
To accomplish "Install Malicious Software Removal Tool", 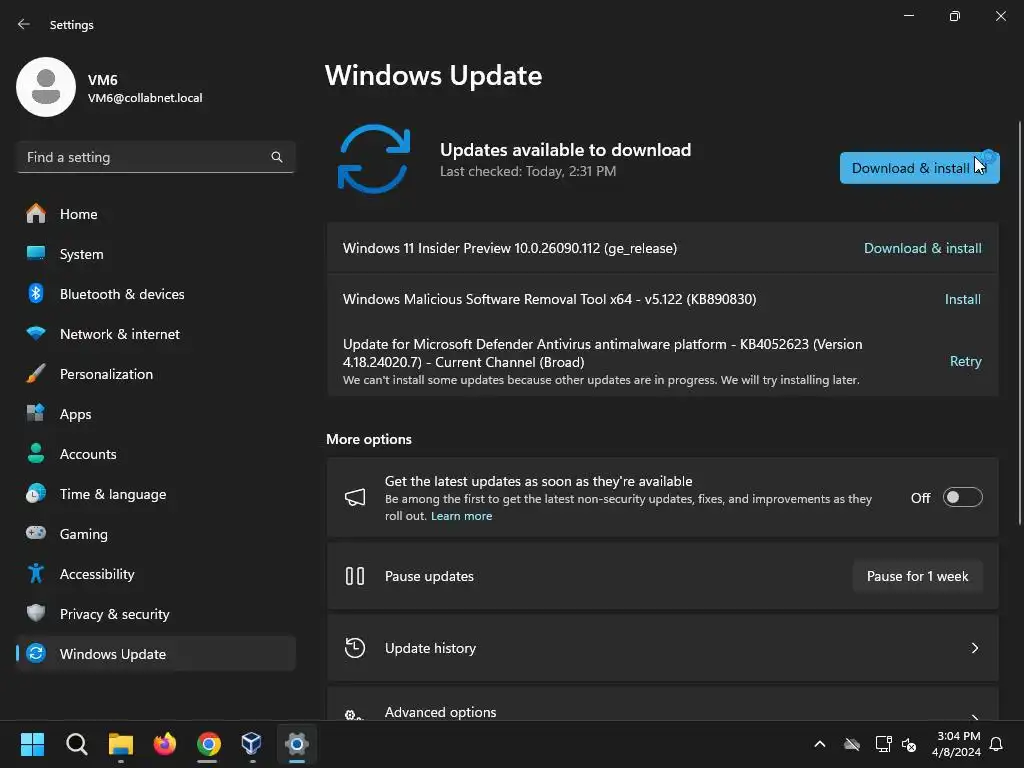I will pos(963,299).
